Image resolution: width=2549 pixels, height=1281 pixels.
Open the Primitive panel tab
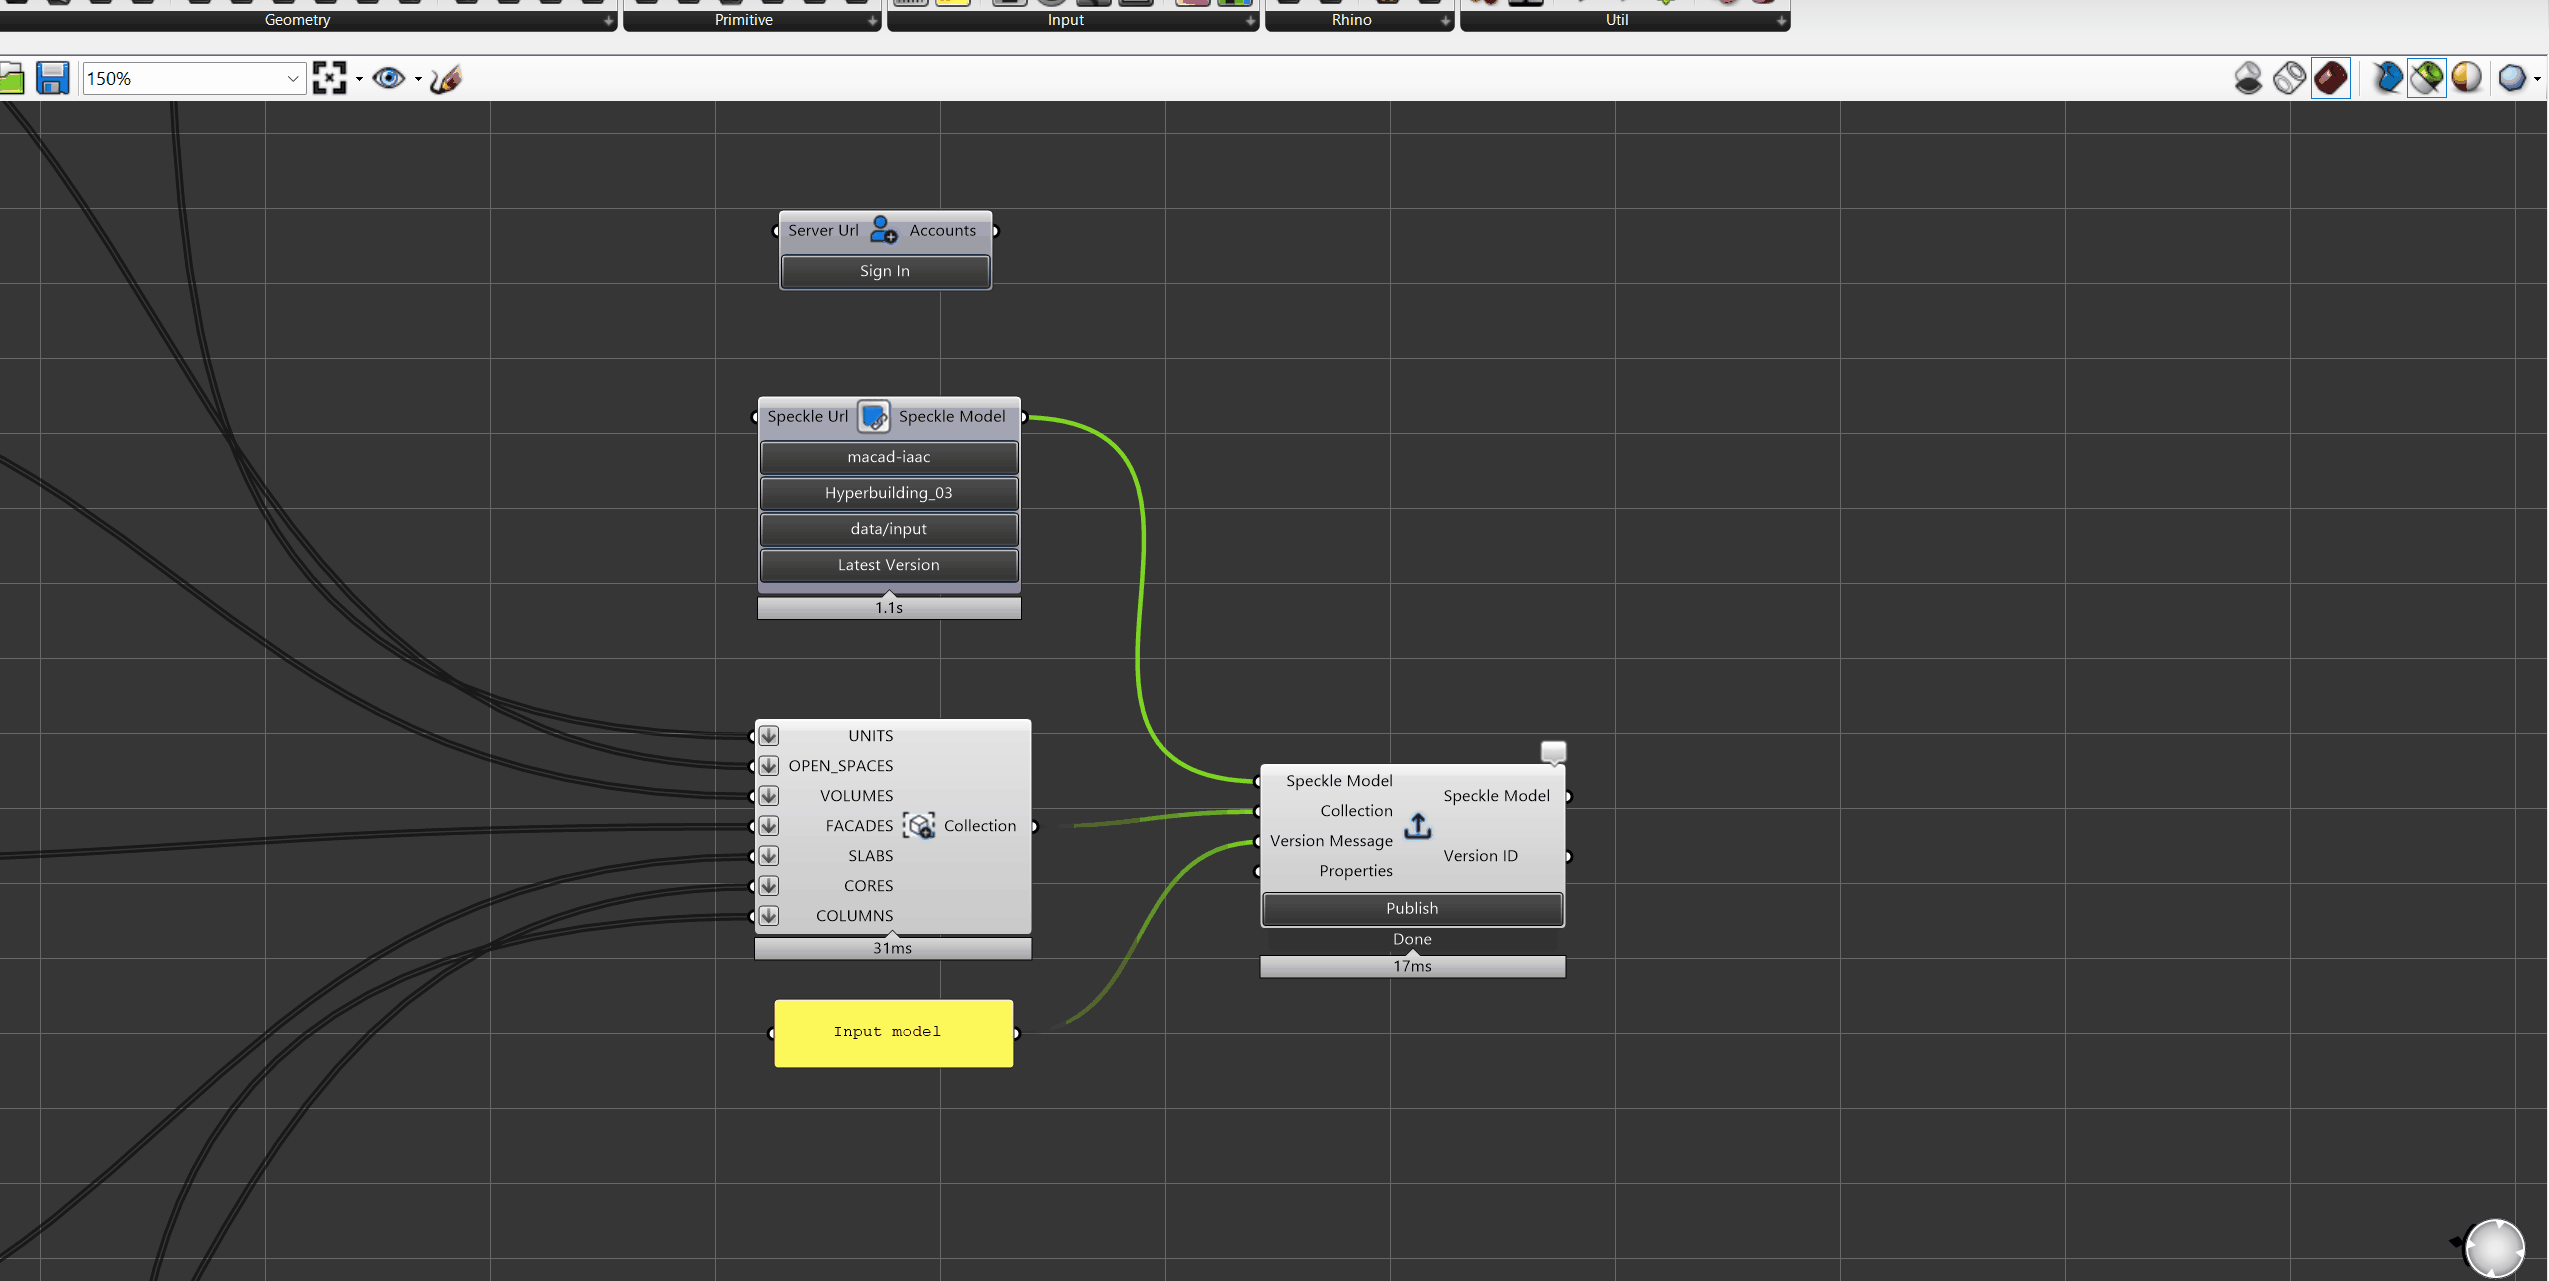click(x=744, y=20)
